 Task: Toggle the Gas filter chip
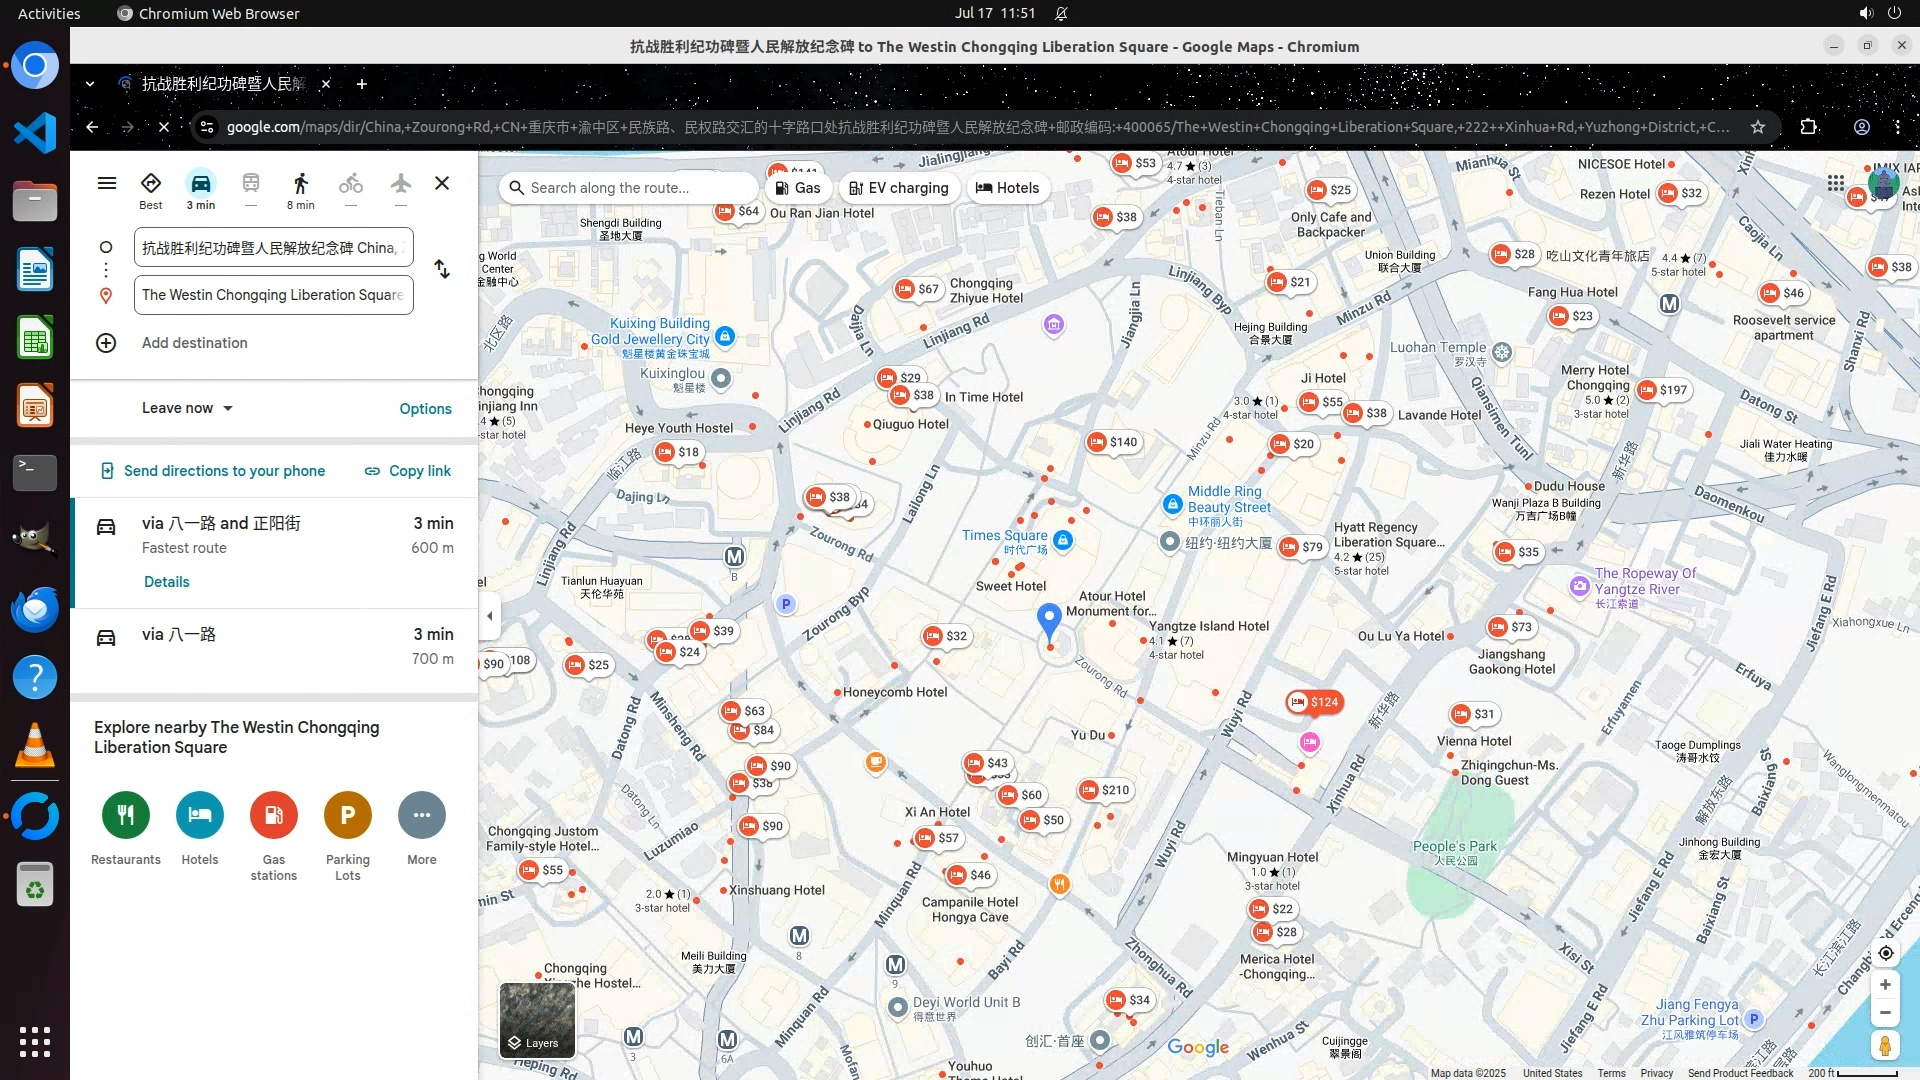click(798, 188)
